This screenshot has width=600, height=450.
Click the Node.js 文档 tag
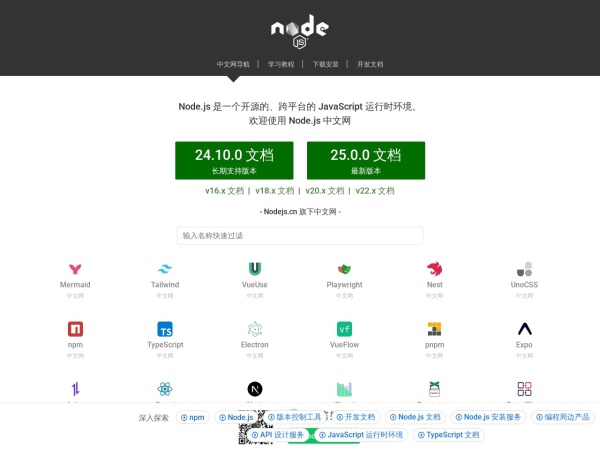point(415,417)
